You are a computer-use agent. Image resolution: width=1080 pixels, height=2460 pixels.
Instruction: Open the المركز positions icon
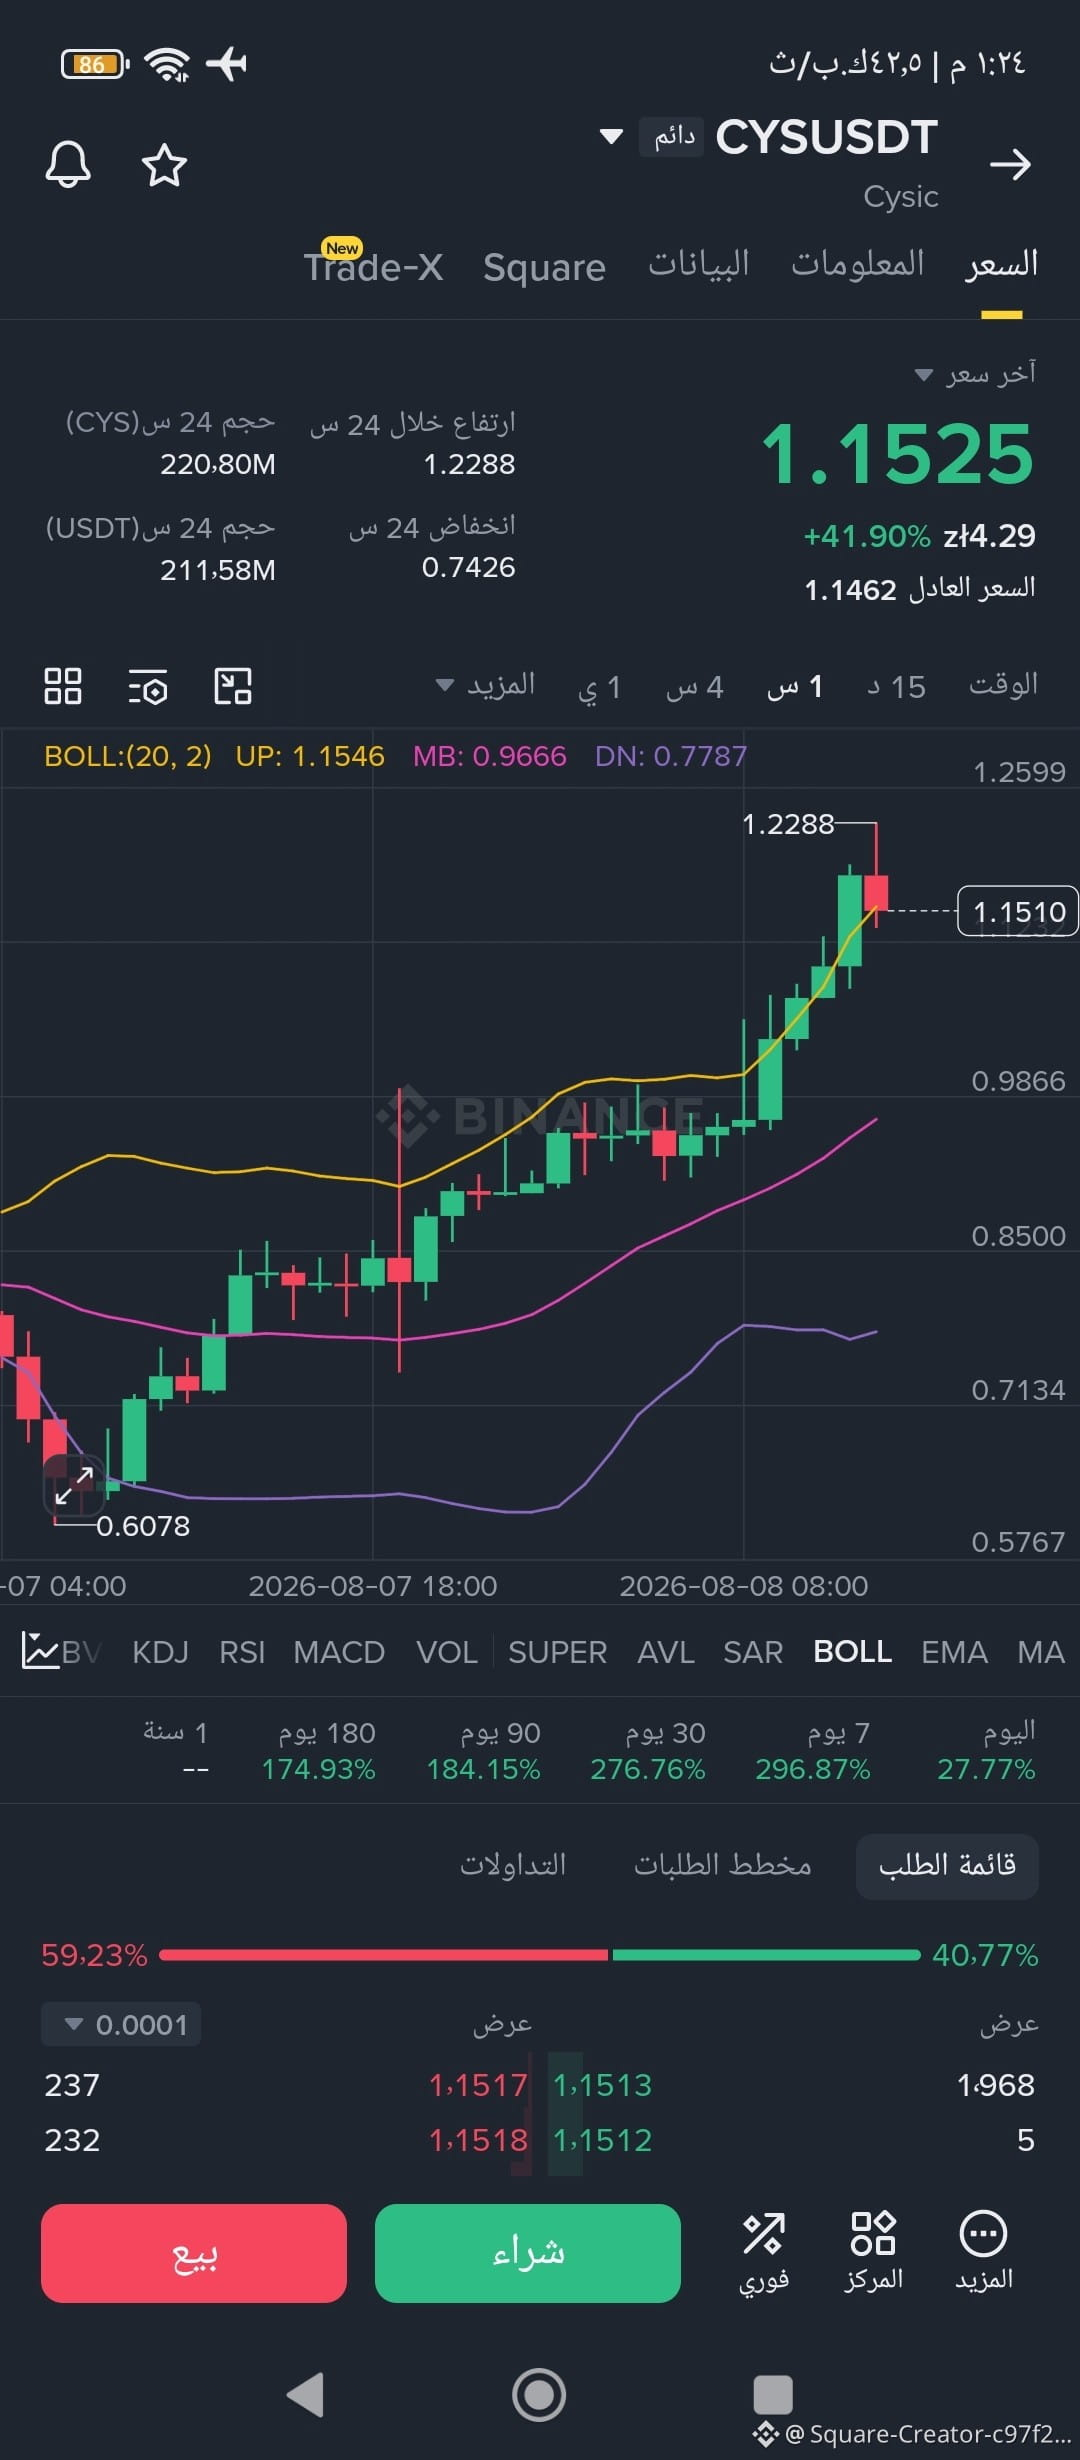click(873, 2250)
